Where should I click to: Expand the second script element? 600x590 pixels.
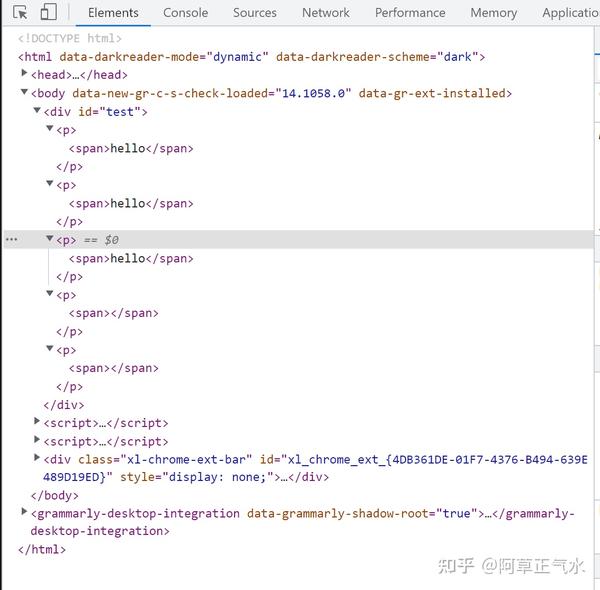[37, 439]
